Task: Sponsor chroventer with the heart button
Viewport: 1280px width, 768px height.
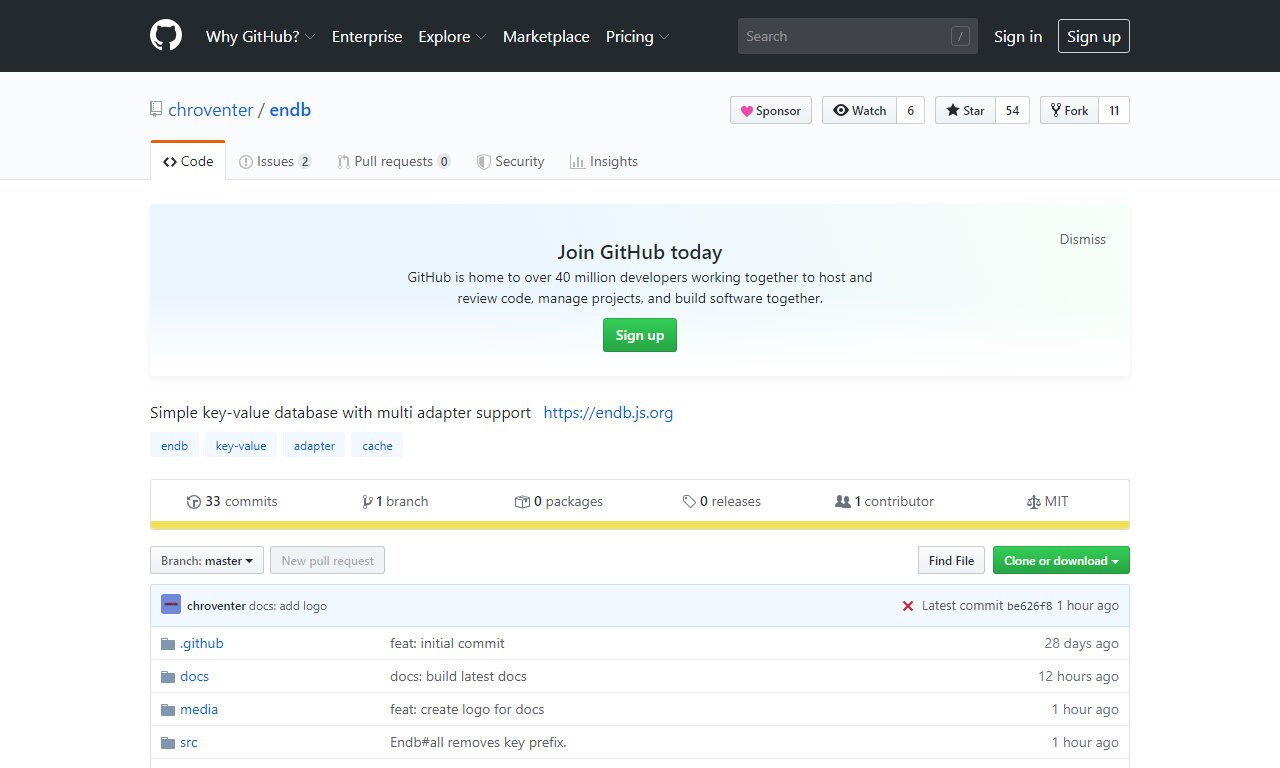Action: (x=770, y=110)
